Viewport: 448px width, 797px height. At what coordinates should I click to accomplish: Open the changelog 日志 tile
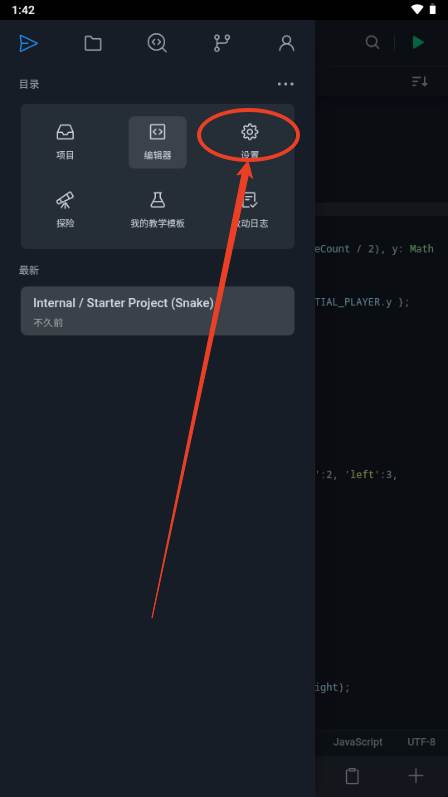pyautogui.click(x=250, y=210)
